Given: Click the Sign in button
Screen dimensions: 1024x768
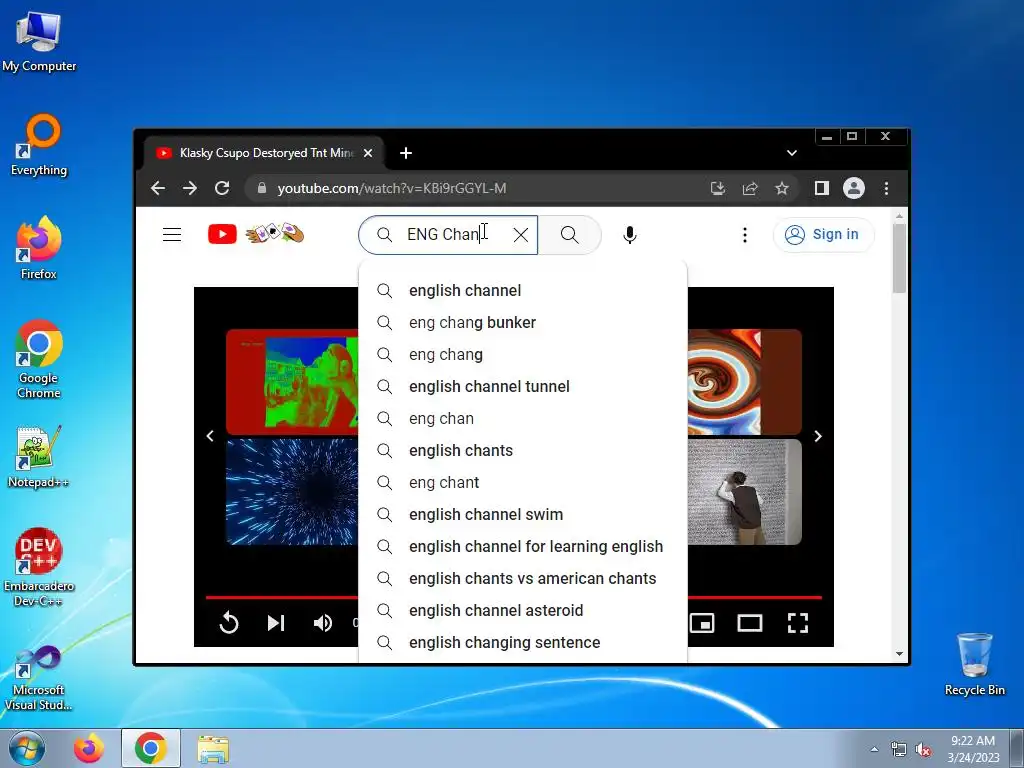Looking at the screenshot, I should (x=823, y=234).
